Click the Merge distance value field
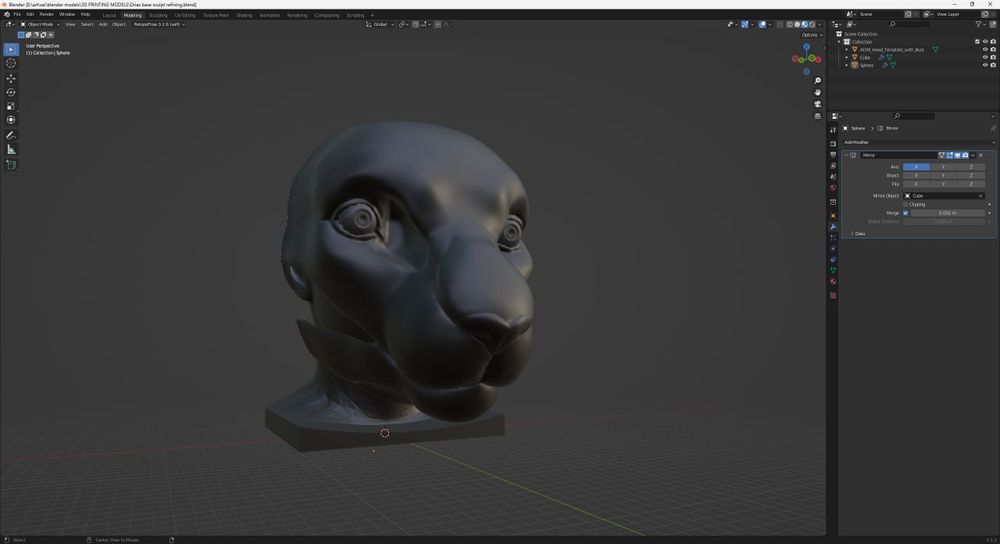Viewport: 1000px width, 544px height. [947, 213]
